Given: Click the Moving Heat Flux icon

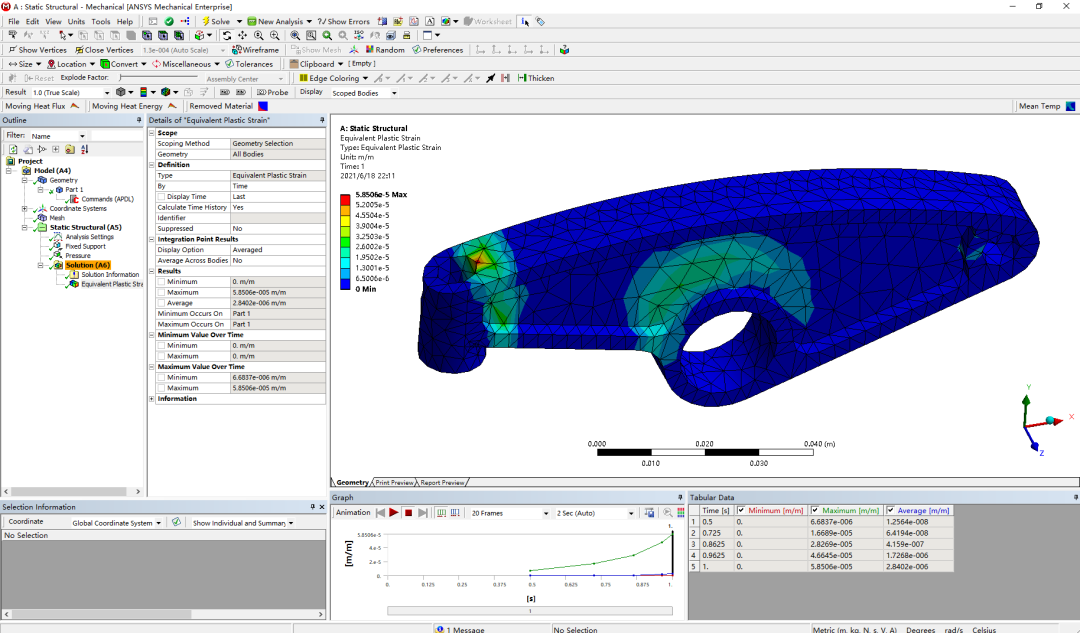Looking at the screenshot, I should coord(74,106).
